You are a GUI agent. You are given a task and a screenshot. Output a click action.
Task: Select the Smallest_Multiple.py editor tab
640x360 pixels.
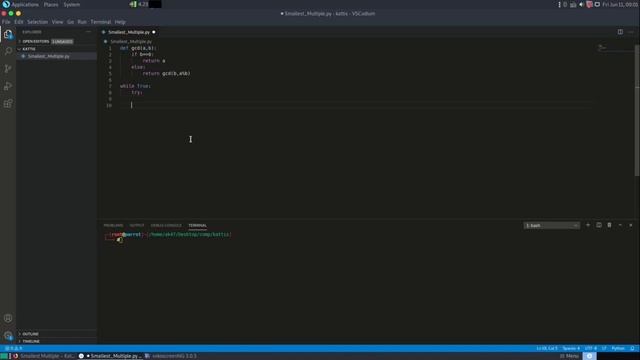(129, 32)
